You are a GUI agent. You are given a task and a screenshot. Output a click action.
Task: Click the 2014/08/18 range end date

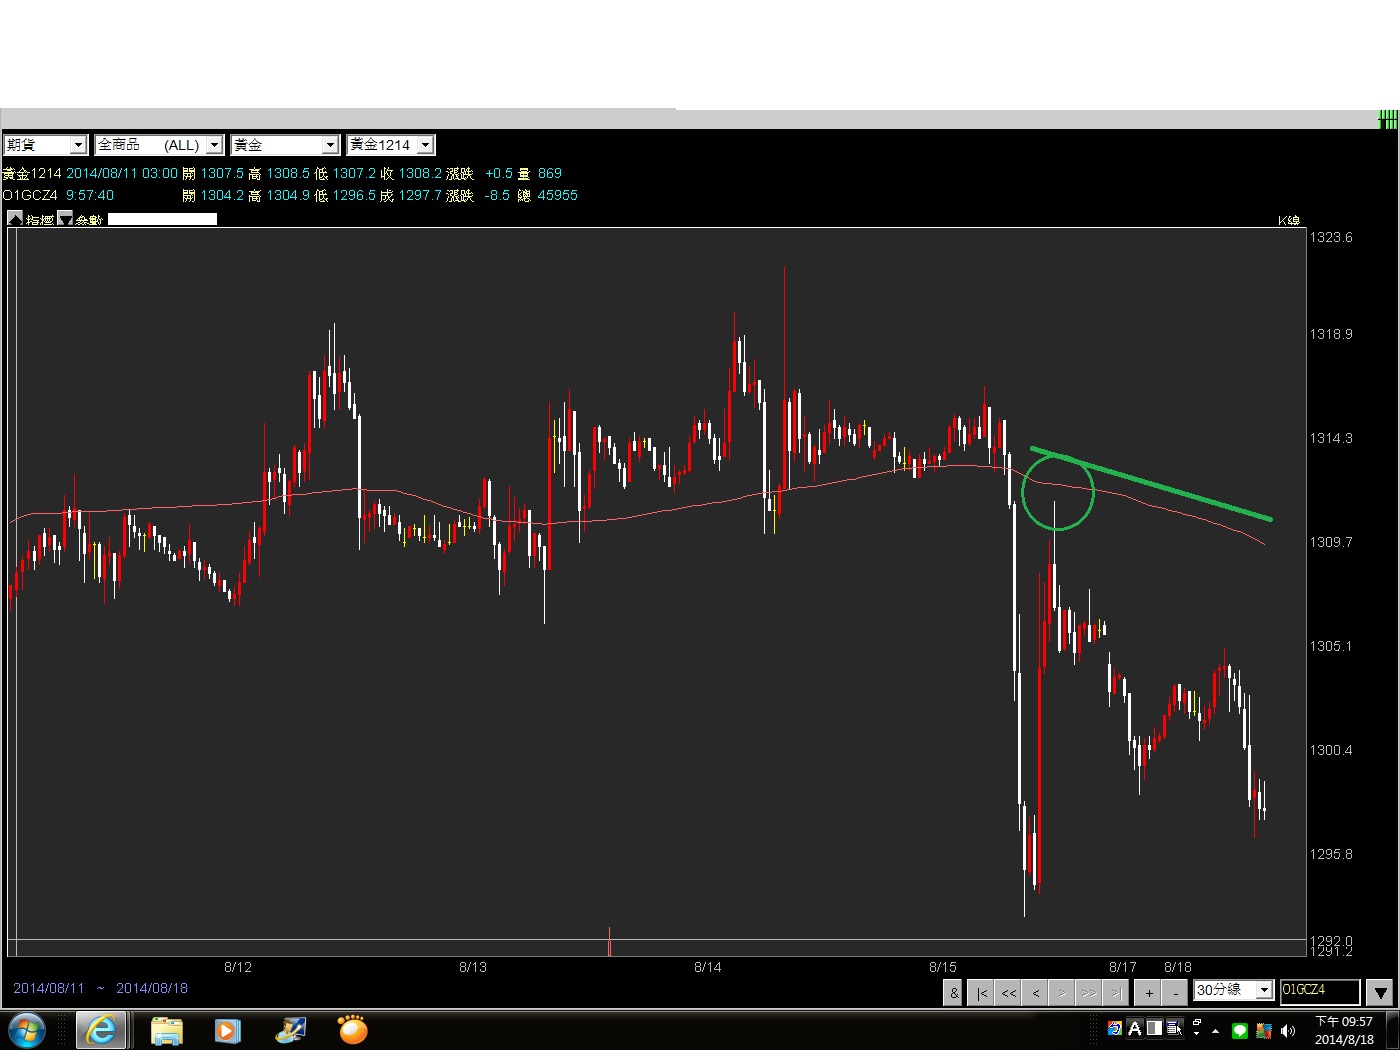pos(152,988)
